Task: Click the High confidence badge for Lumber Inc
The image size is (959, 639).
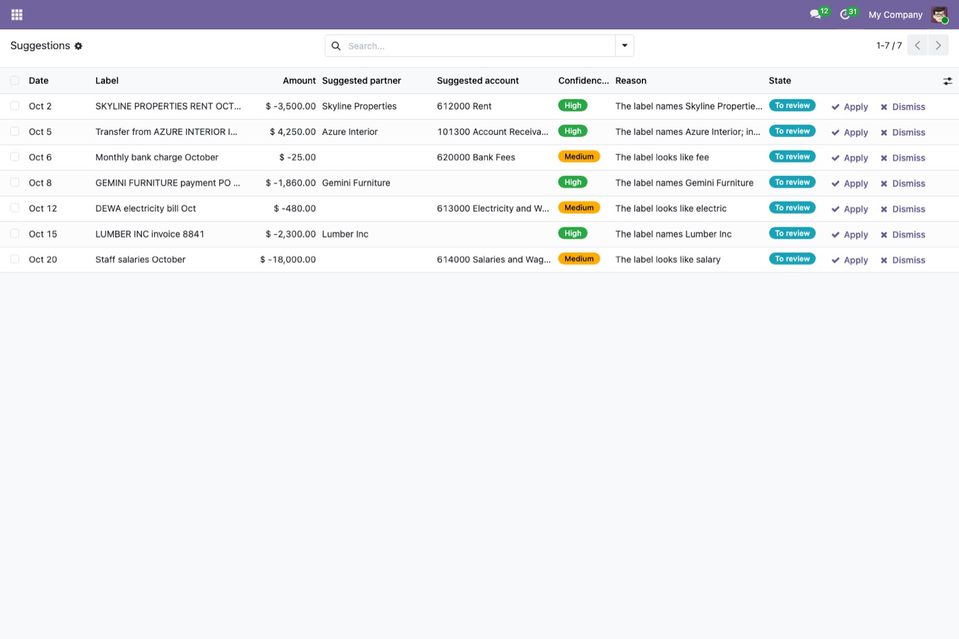Action: [572, 234]
